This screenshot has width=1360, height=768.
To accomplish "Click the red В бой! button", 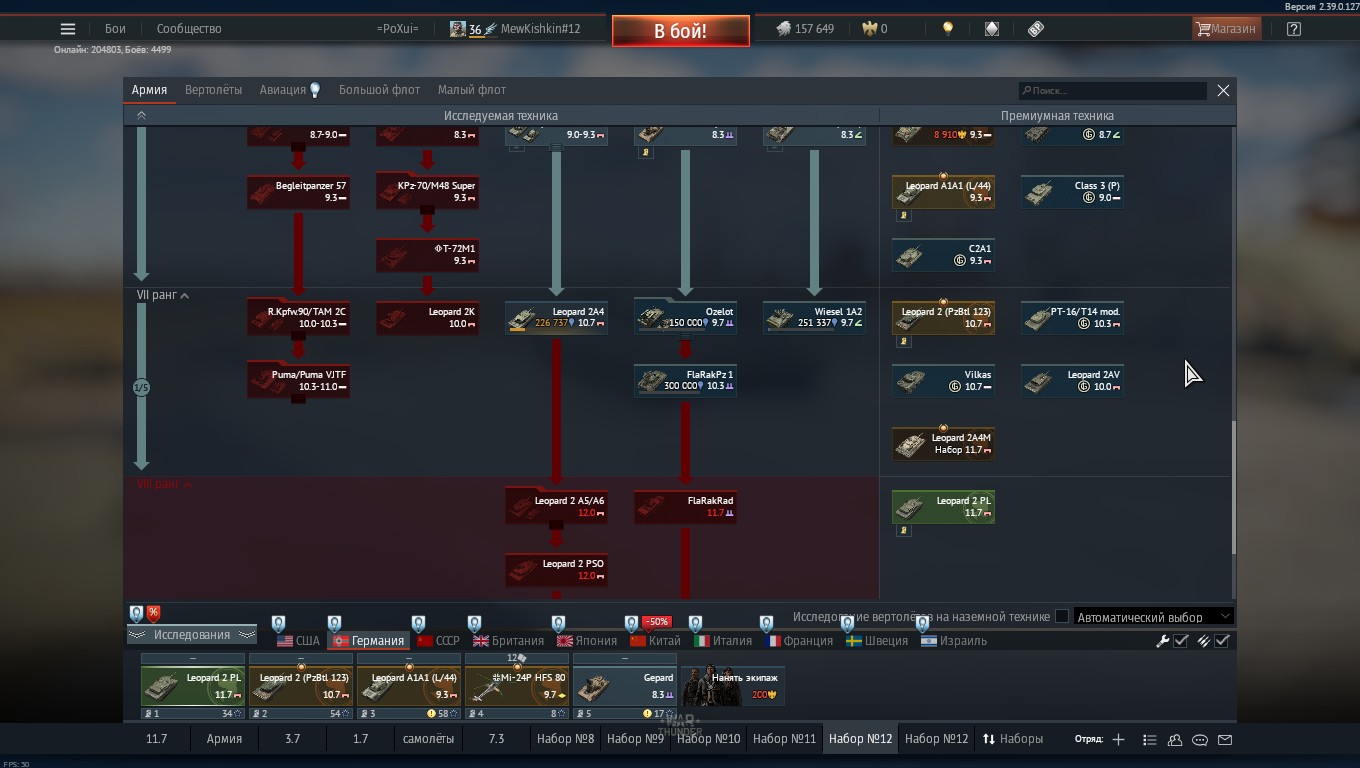I will pos(680,31).
